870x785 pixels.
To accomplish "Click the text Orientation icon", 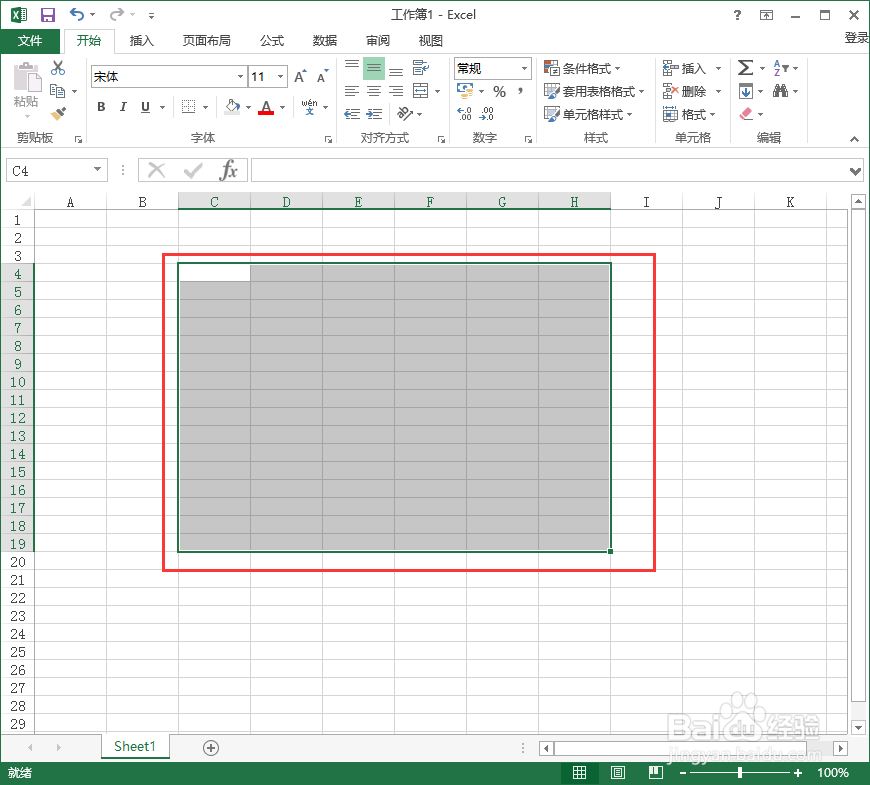I will pyautogui.click(x=405, y=114).
